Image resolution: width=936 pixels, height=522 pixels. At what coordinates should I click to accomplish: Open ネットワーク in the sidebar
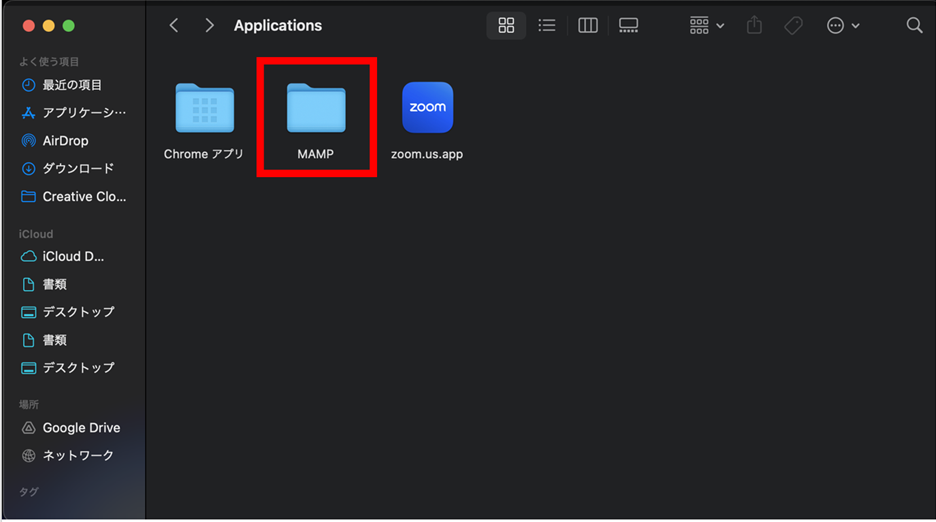(78, 456)
